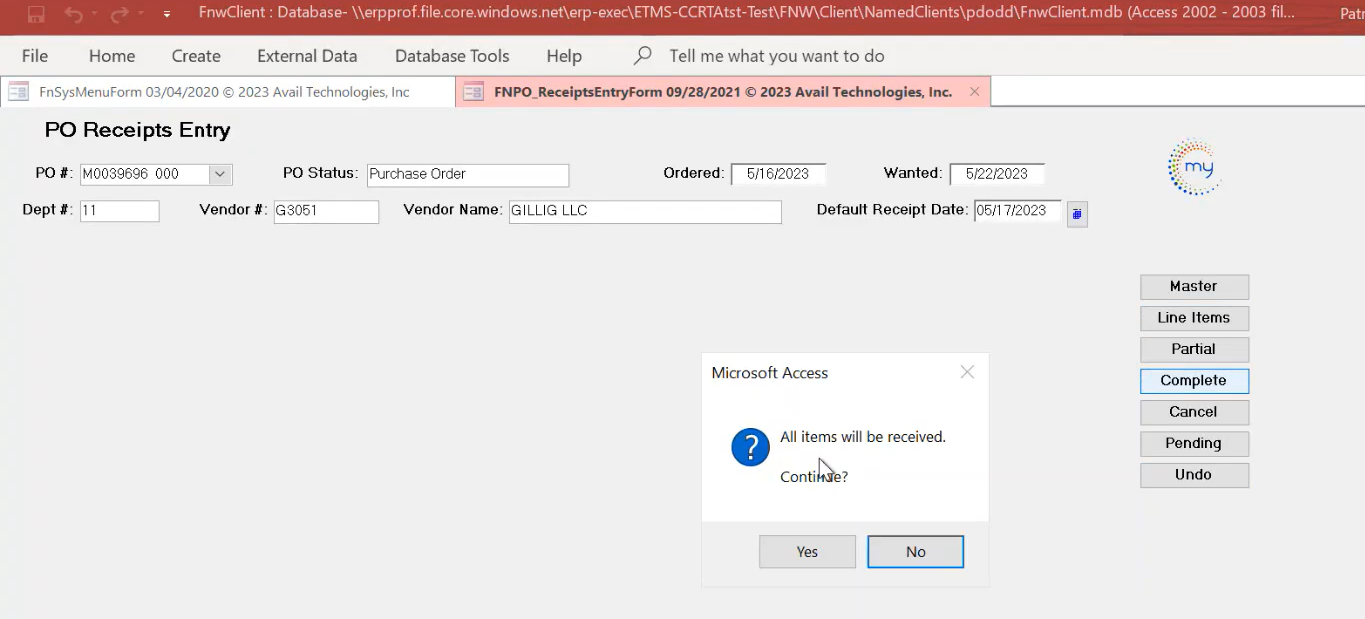1365x619 pixels.
Task: Click the Tell me search magnifier icon
Action: pyautogui.click(x=643, y=56)
